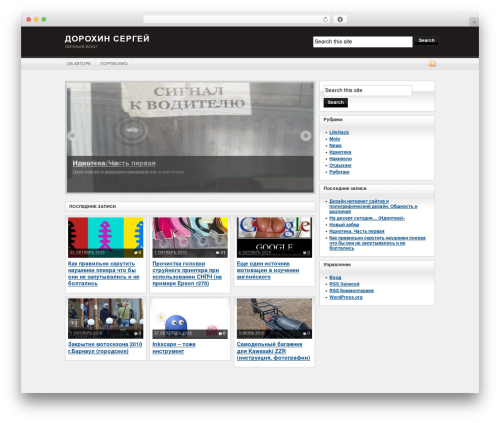Focus the sidebar Search this site field
This screenshot has width=500, height=423.
pyautogui.click(x=368, y=90)
